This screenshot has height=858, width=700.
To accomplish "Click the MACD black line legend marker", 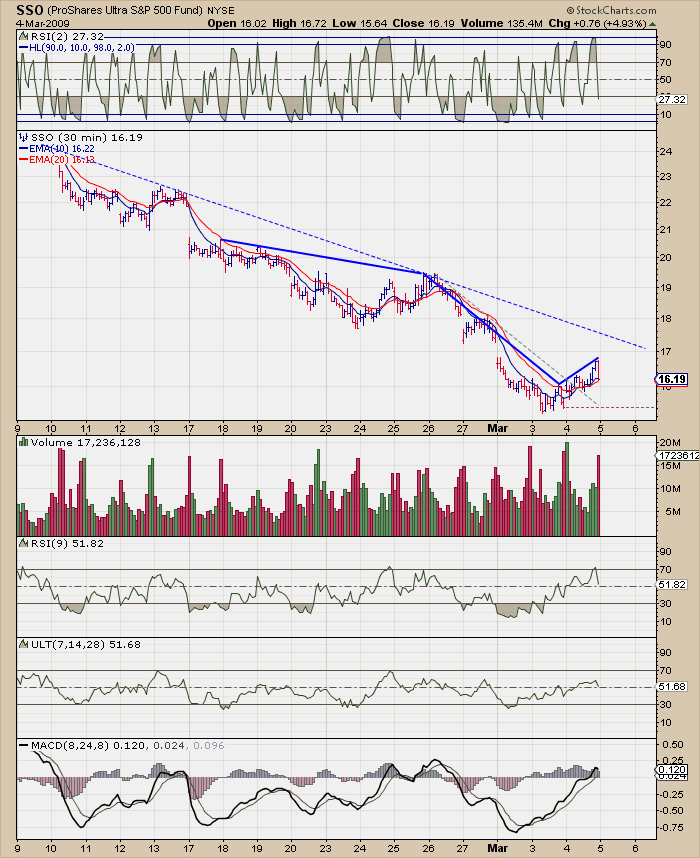I will (24, 745).
